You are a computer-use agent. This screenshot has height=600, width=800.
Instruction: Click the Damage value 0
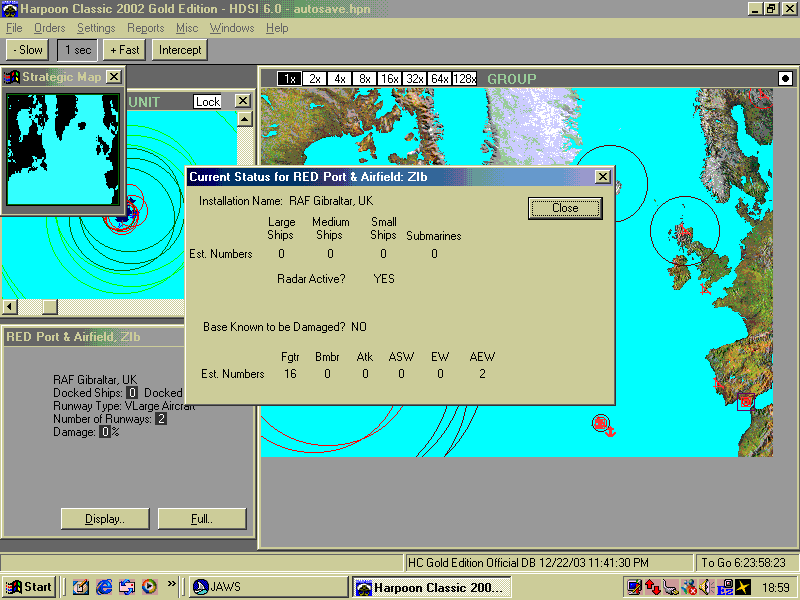(105, 432)
